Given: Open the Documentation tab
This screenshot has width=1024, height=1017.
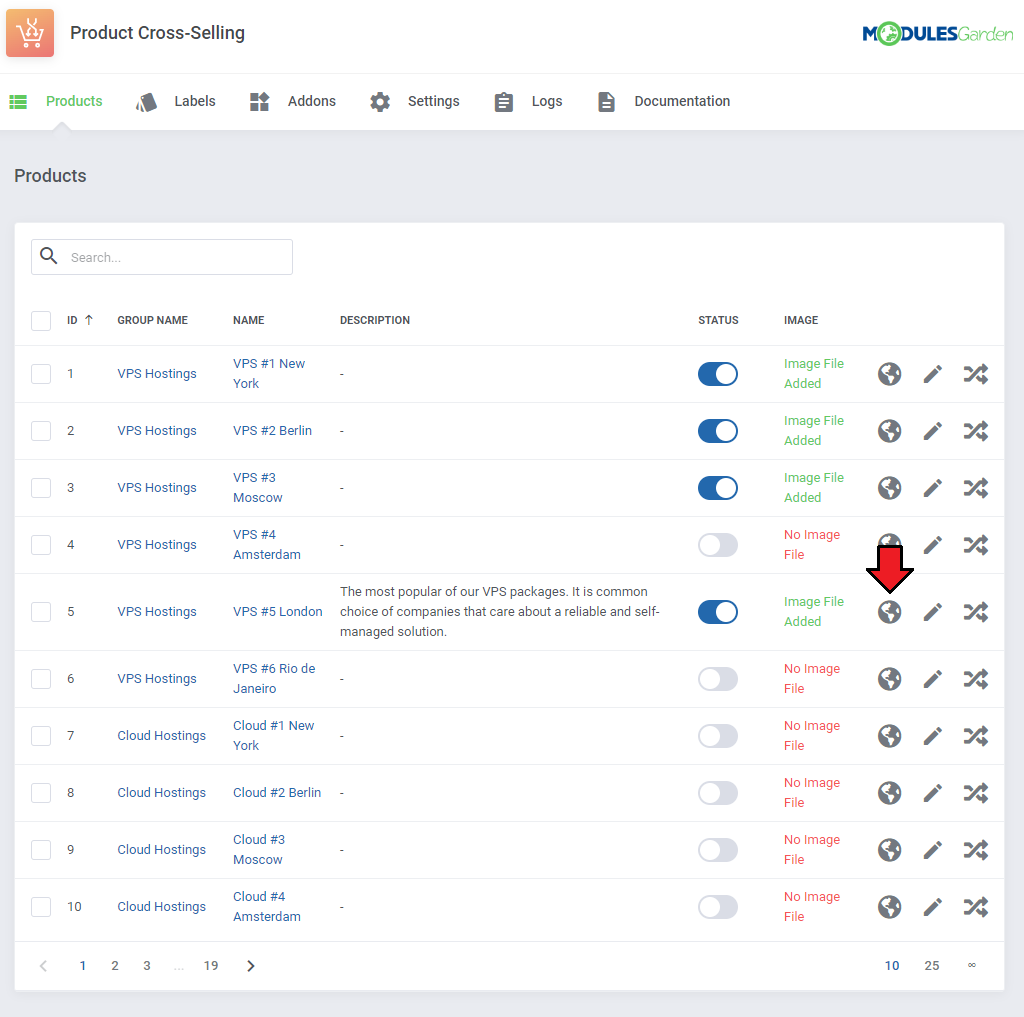Looking at the screenshot, I should click(664, 101).
